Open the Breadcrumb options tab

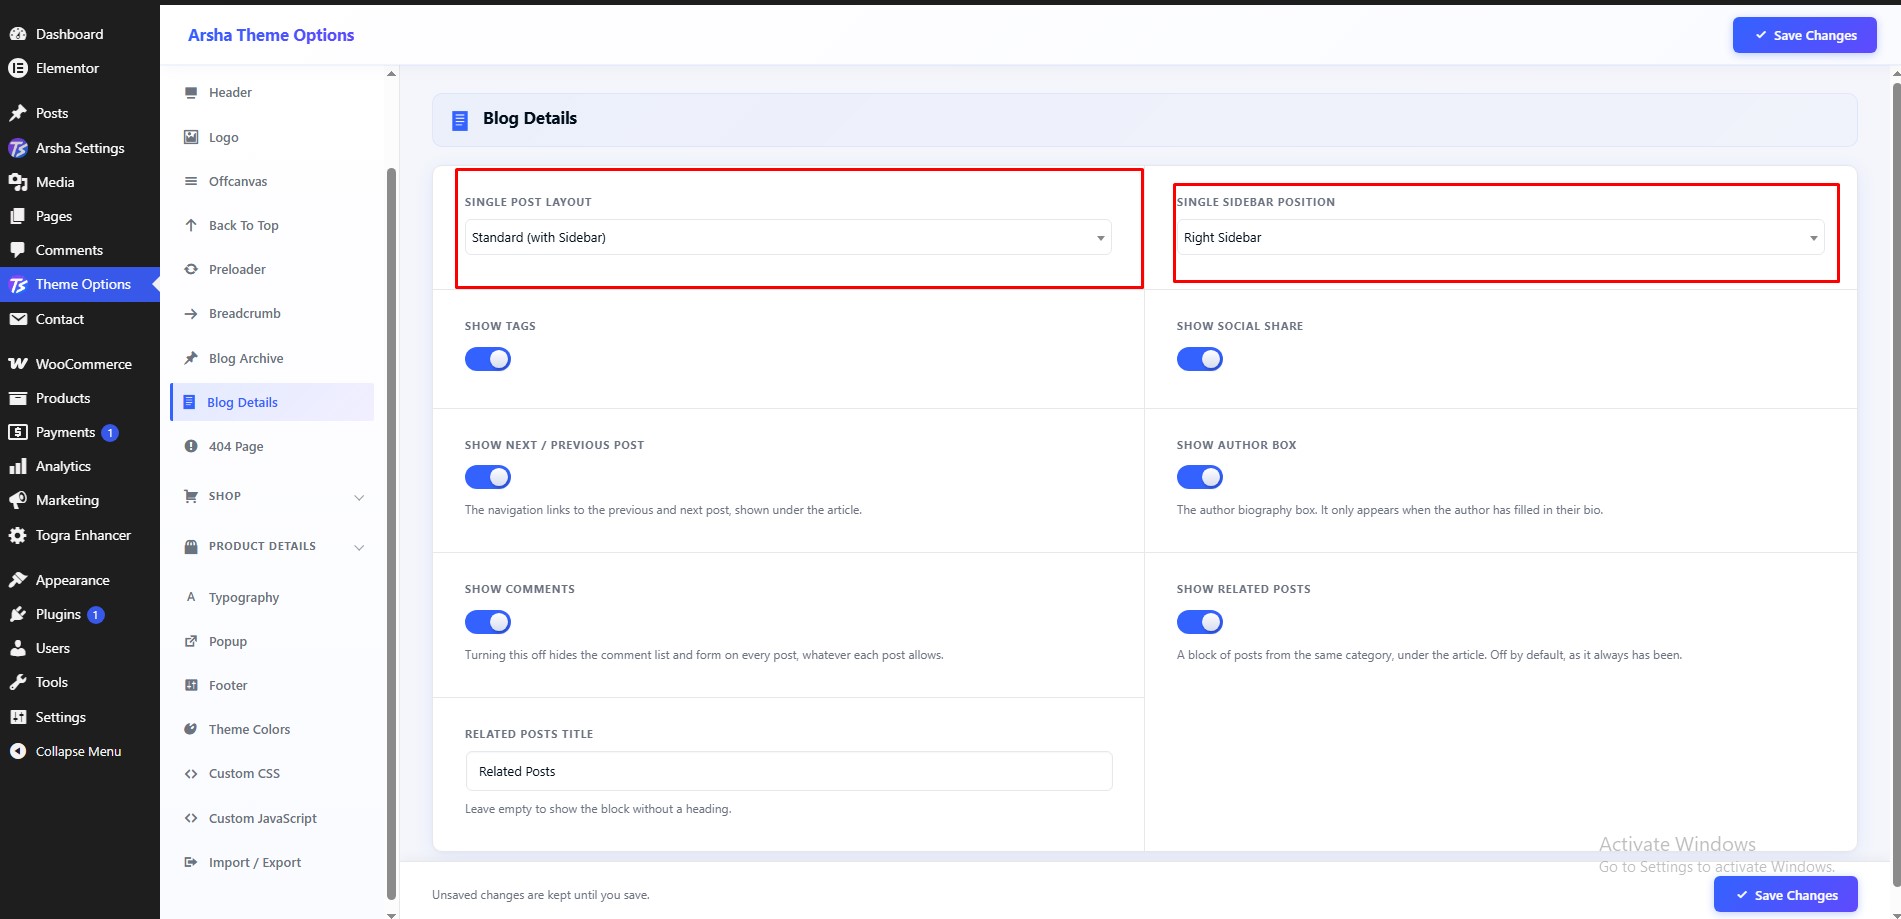[272, 313]
